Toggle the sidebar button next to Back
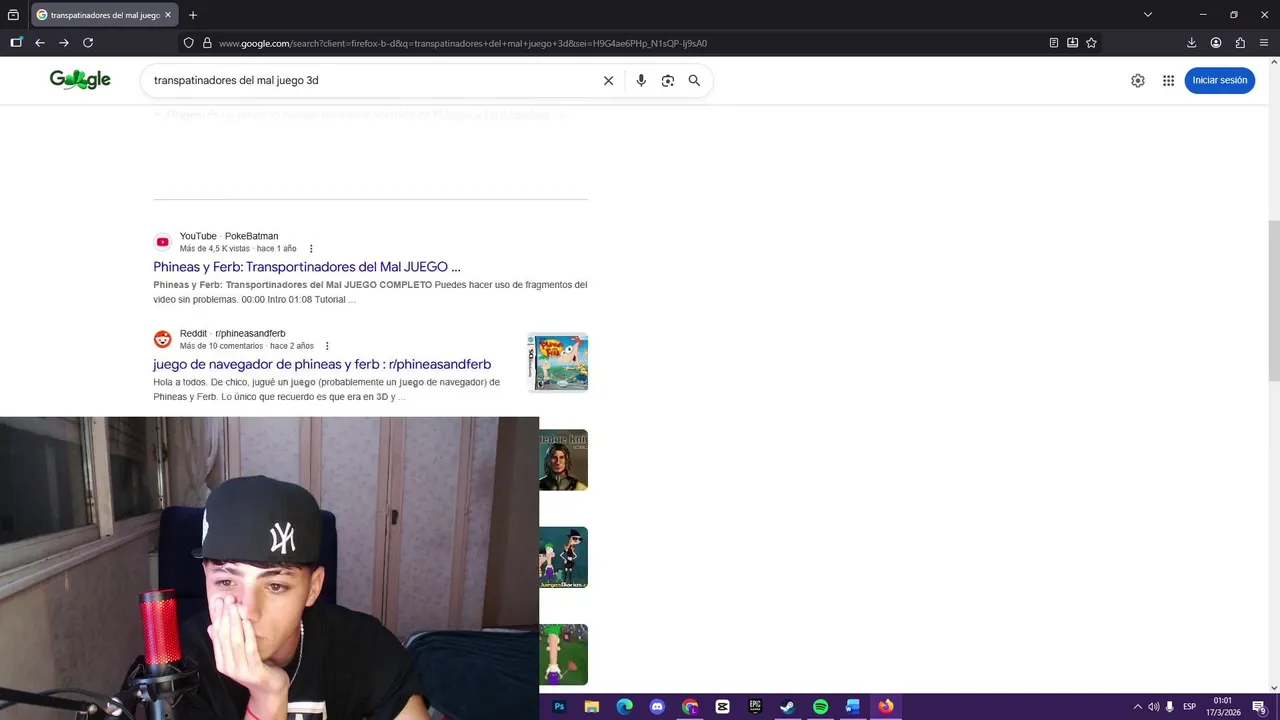This screenshot has width=1280, height=720. tap(16, 43)
